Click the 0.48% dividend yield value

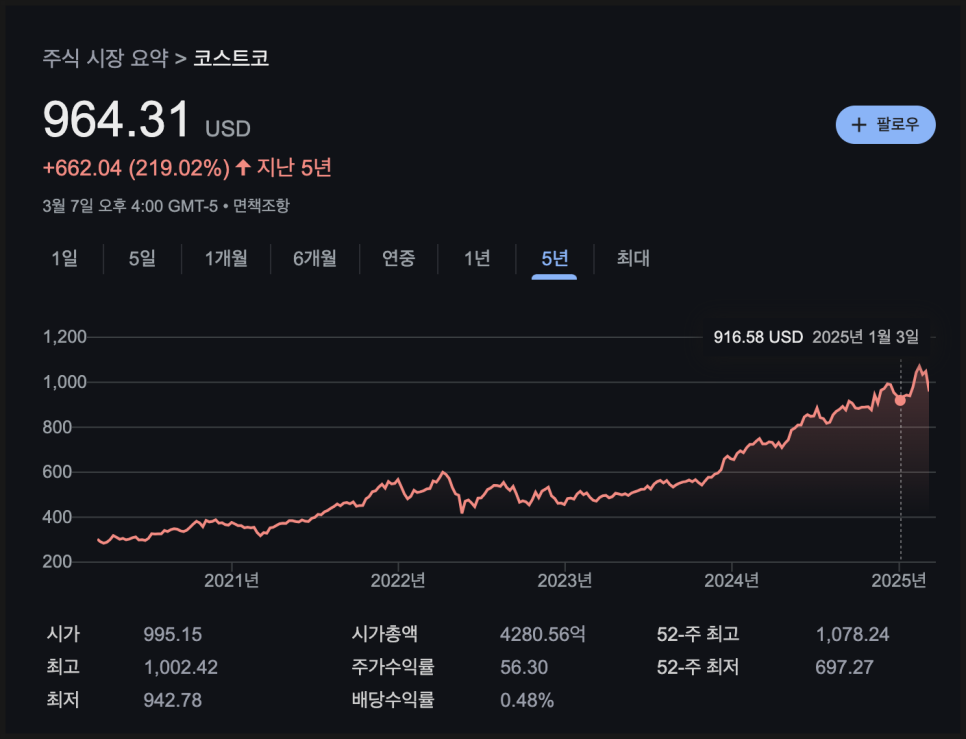coord(527,700)
